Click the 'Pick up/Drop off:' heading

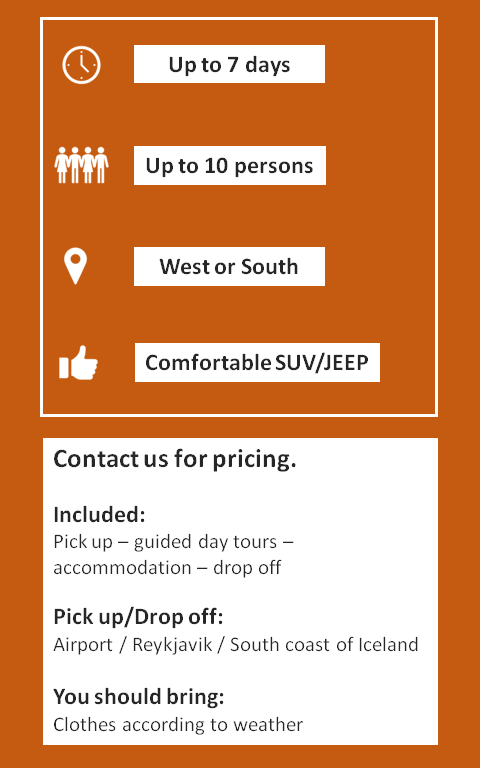138,617
